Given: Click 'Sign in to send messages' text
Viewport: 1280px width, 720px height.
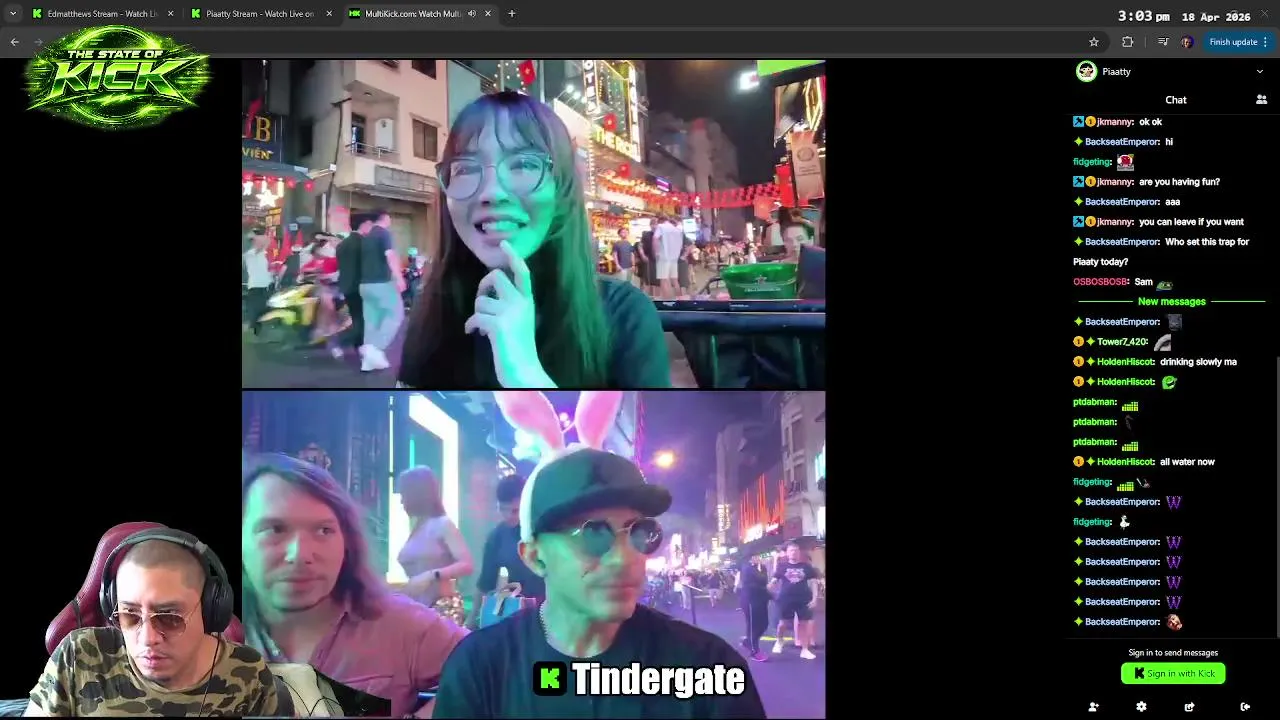Looking at the screenshot, I should pos(1173,653).
